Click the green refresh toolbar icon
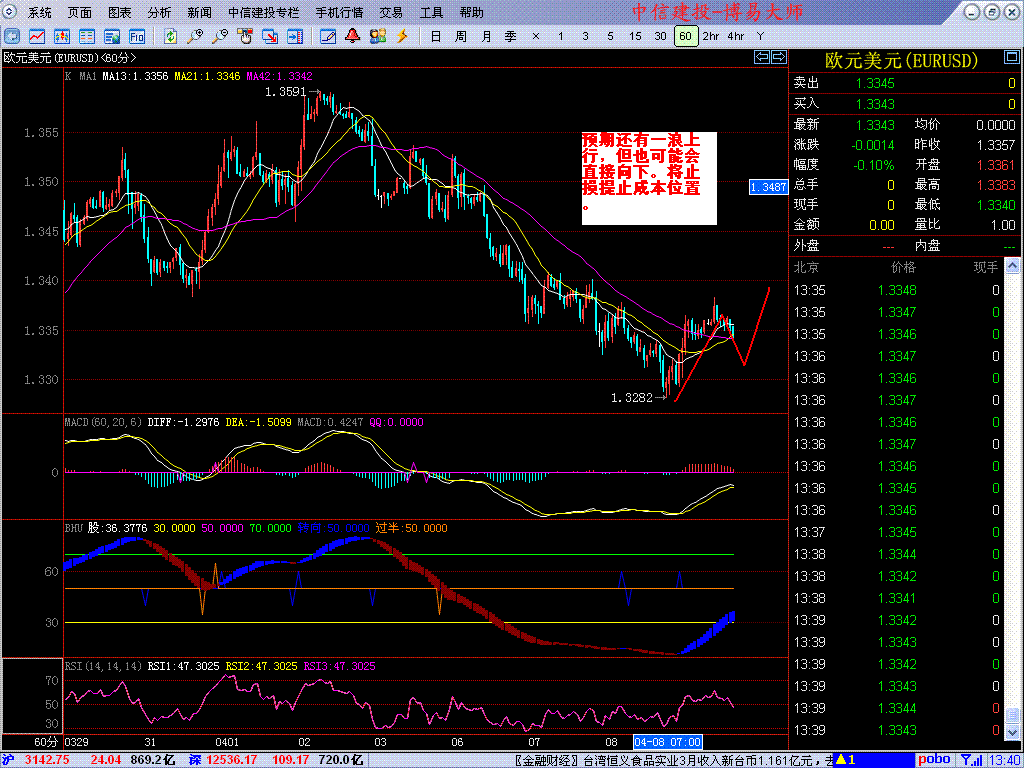The image size is (1024, 768). (x=171, y=36)
